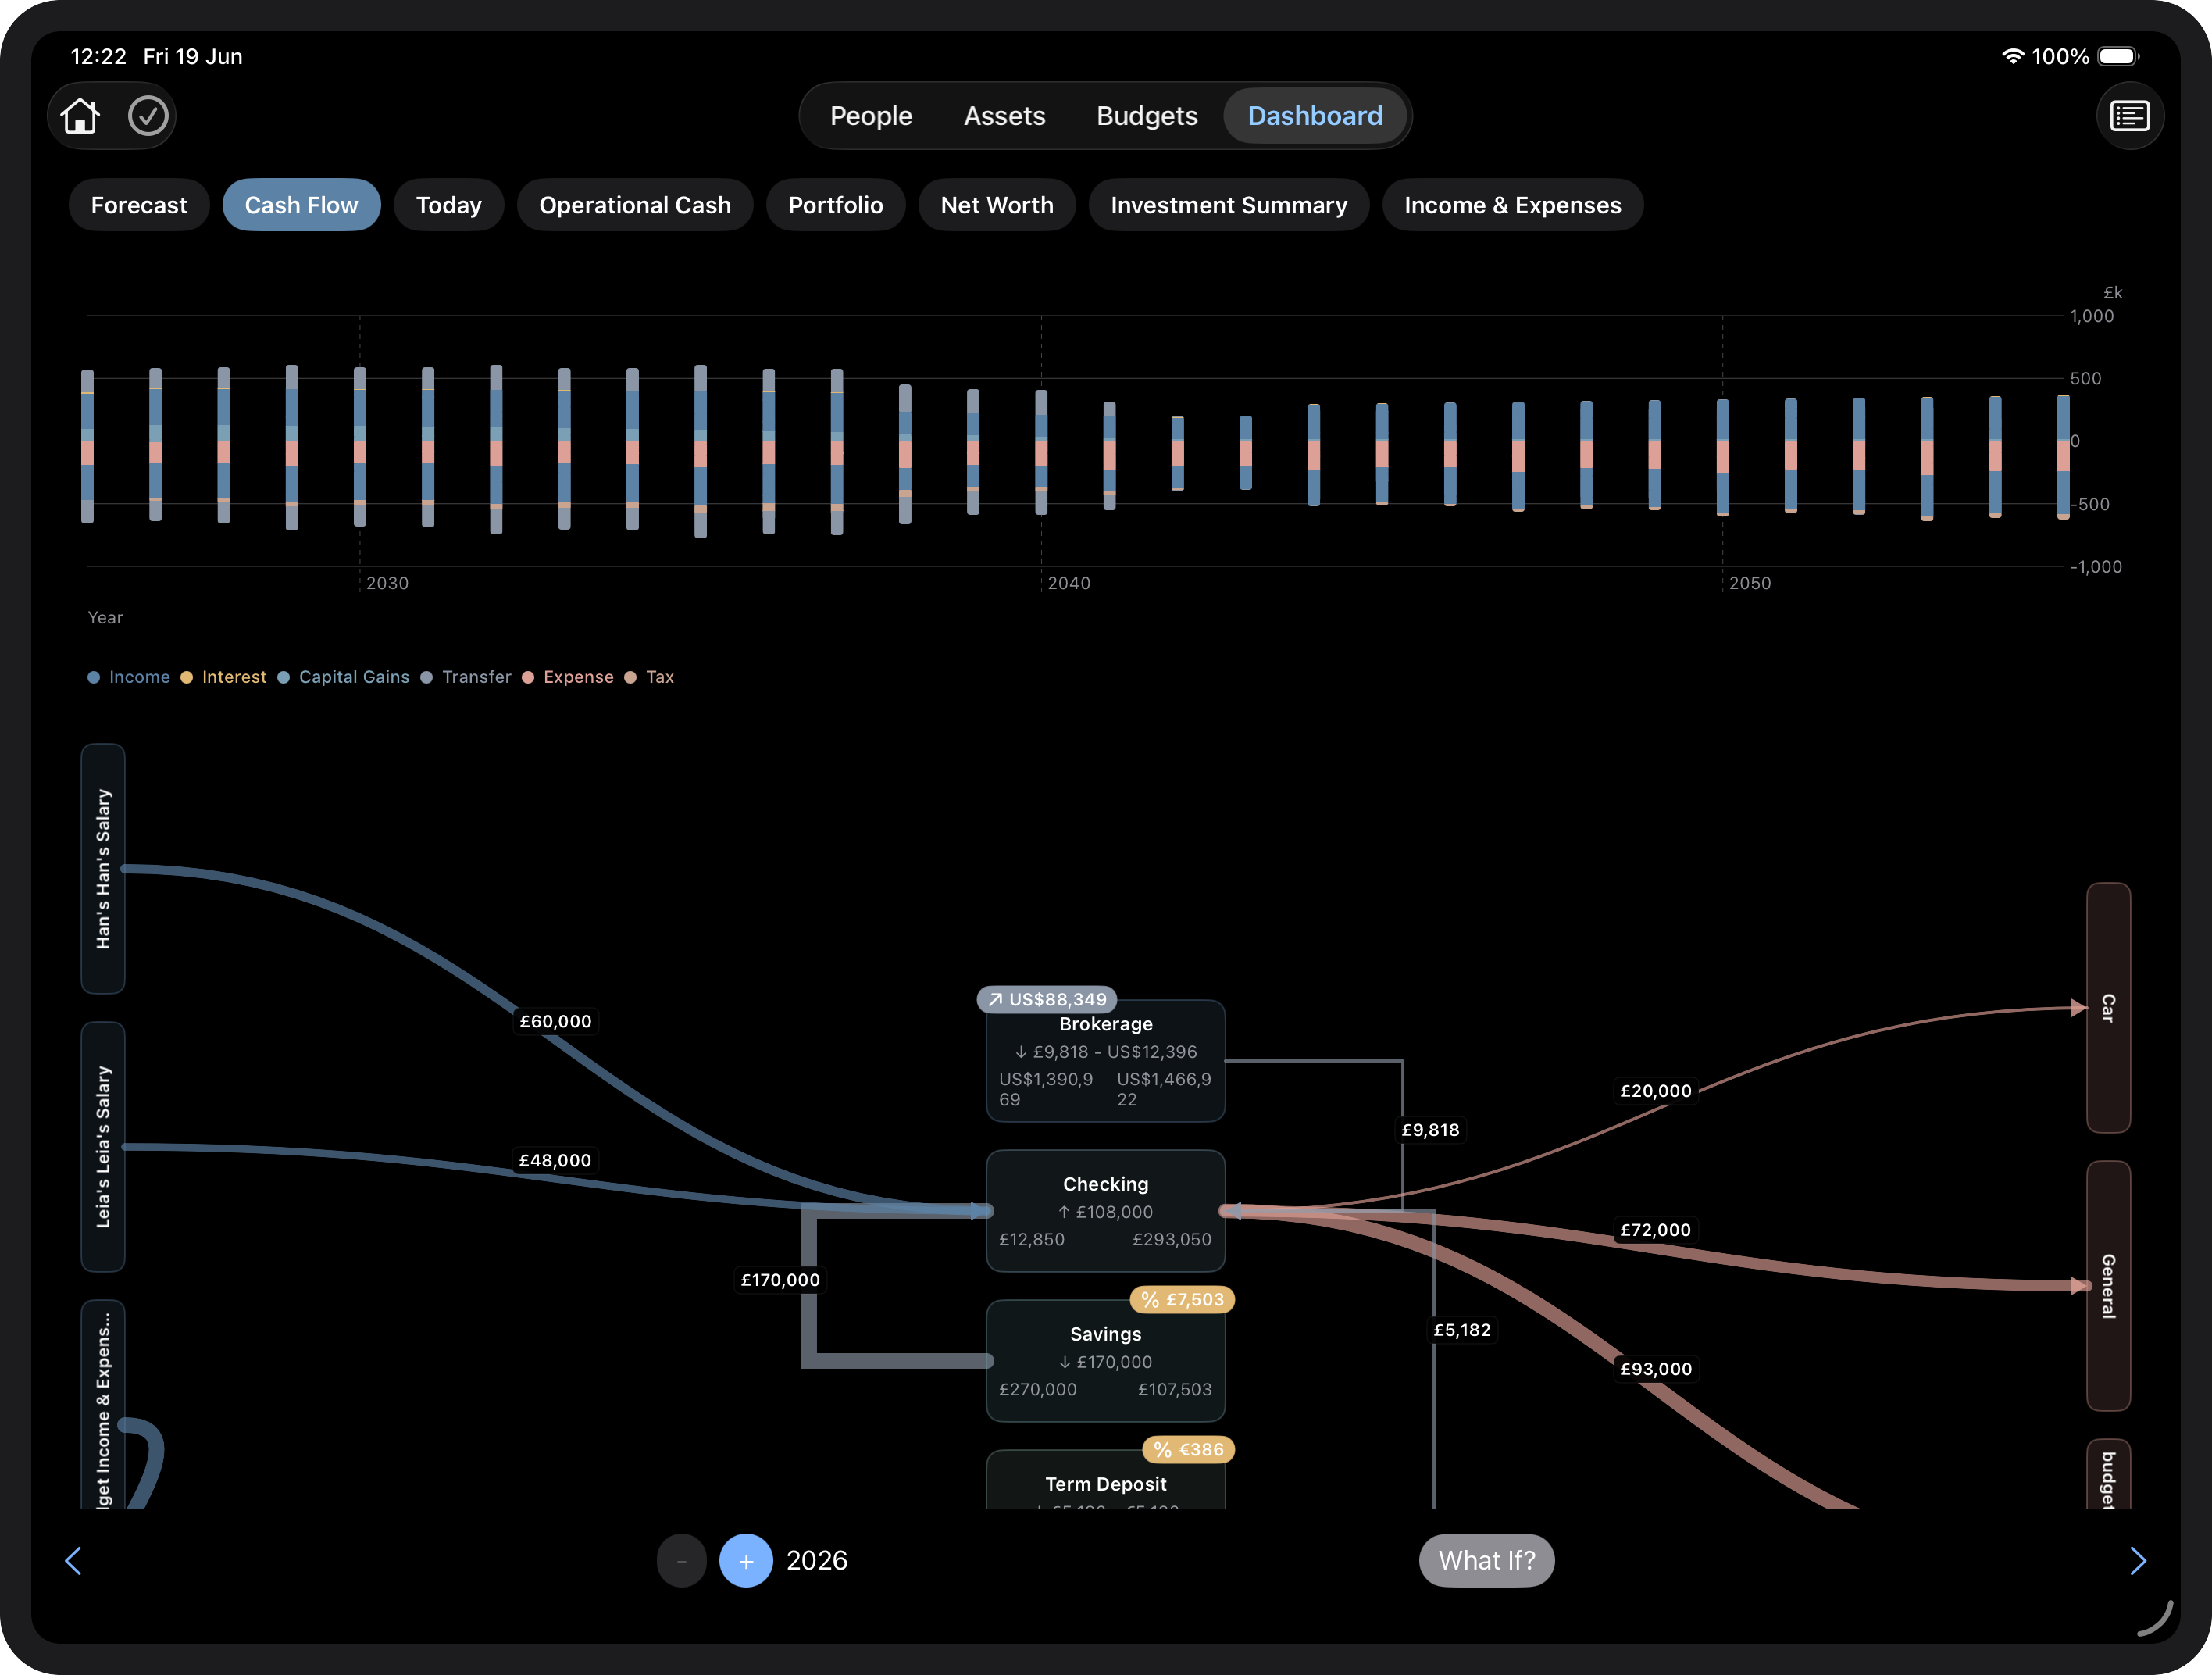Decrease year with minus button
This screenshot has width=2212, height=1675.
click(681, 1560)
